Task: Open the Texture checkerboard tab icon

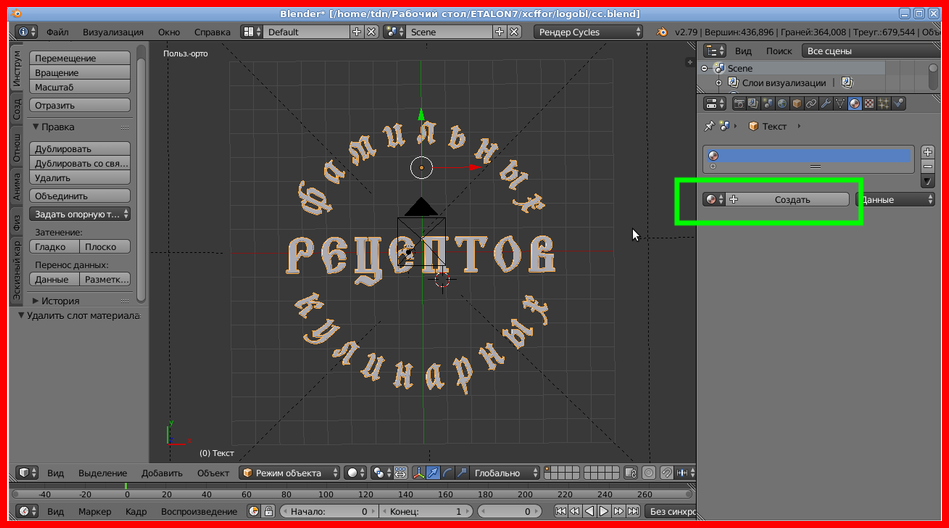Action: [869, 103]
